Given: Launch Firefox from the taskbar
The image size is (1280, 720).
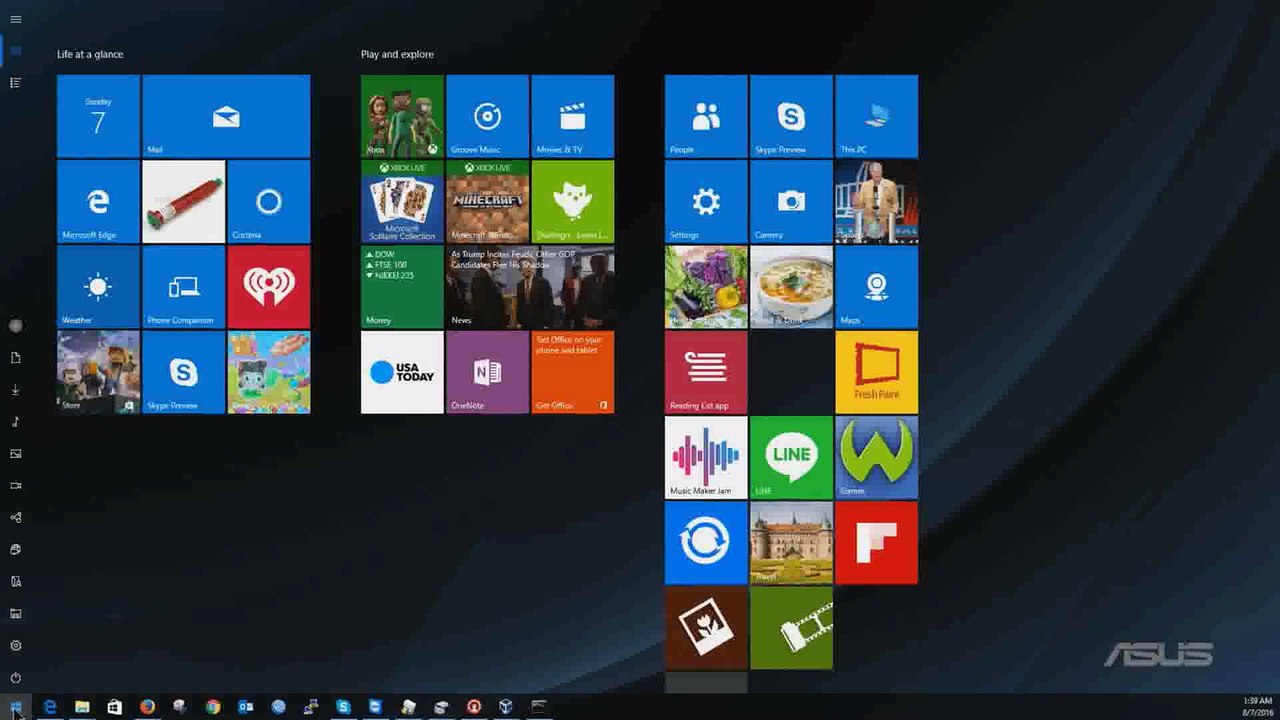Looking at the screenshot, I should [x=147, y=707].
